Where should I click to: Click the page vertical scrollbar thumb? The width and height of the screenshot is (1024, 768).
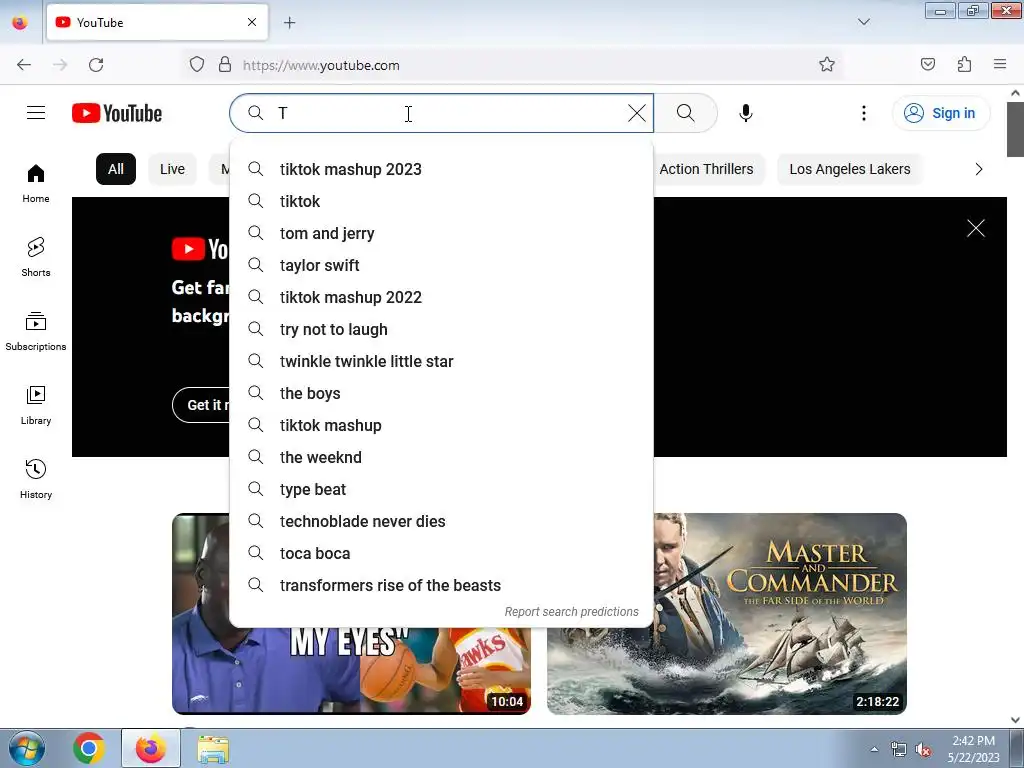(x=1015, y=130)
